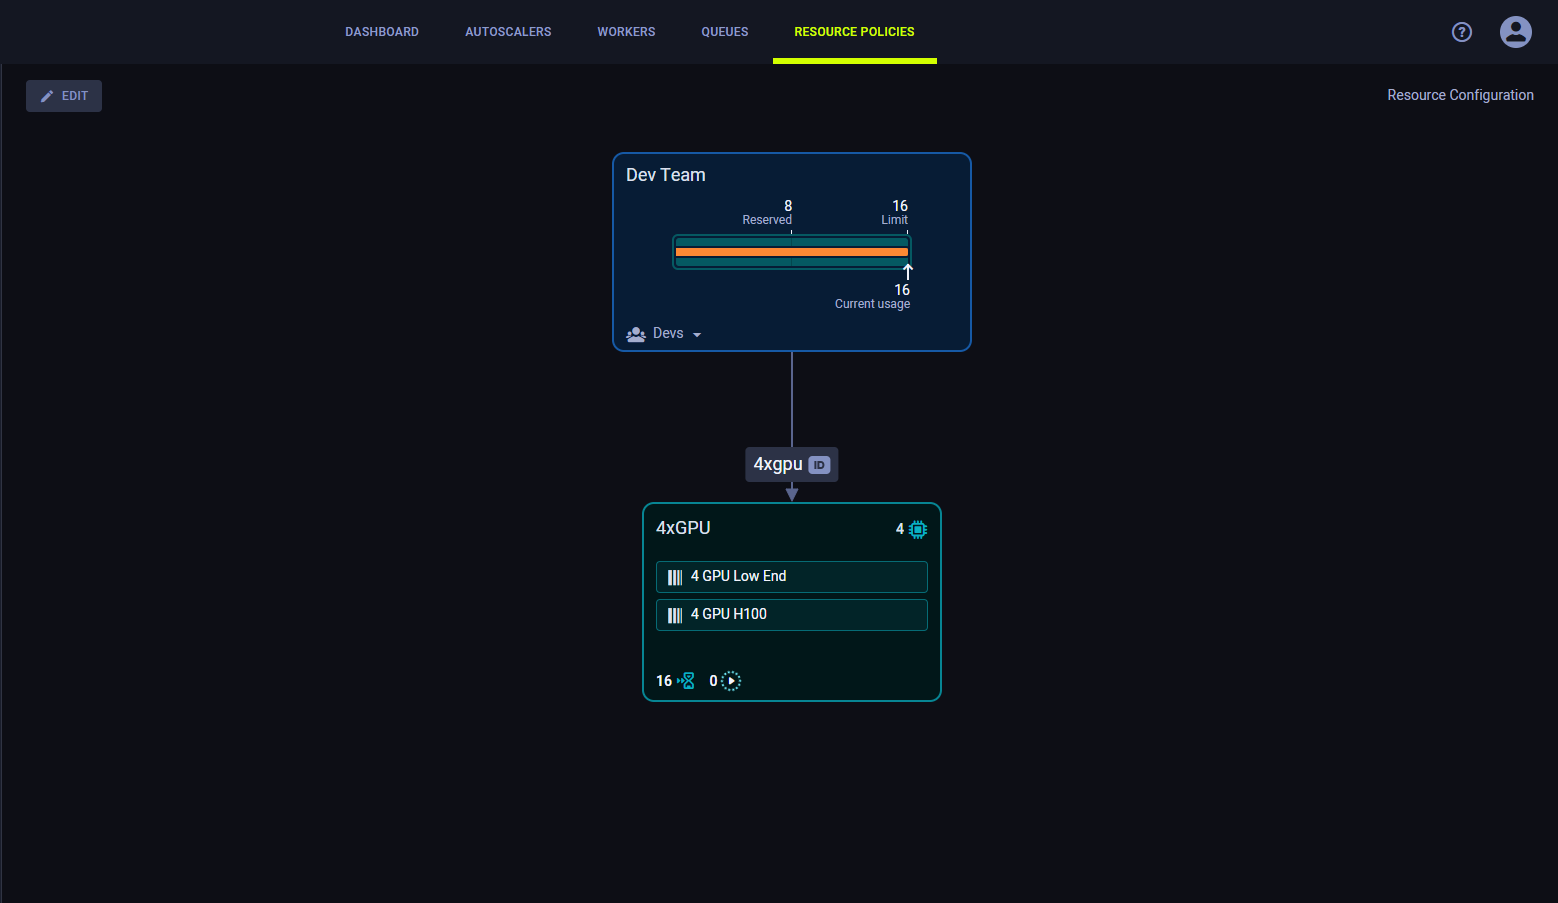The height and width of the screenshot is (903, 1558).
Task: Click the dotted play icon showing 0 running
Action: click(730, 680)
